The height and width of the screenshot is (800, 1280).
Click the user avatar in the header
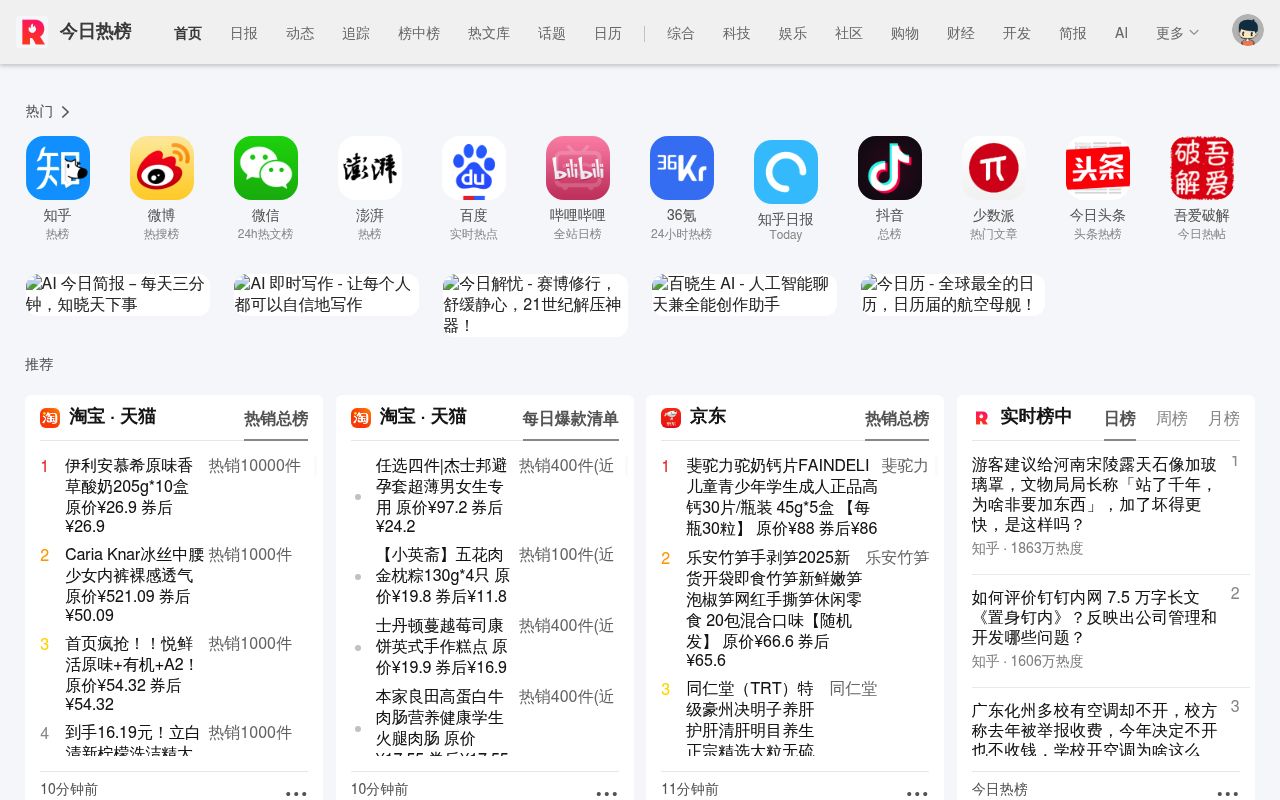point(1248,30)
